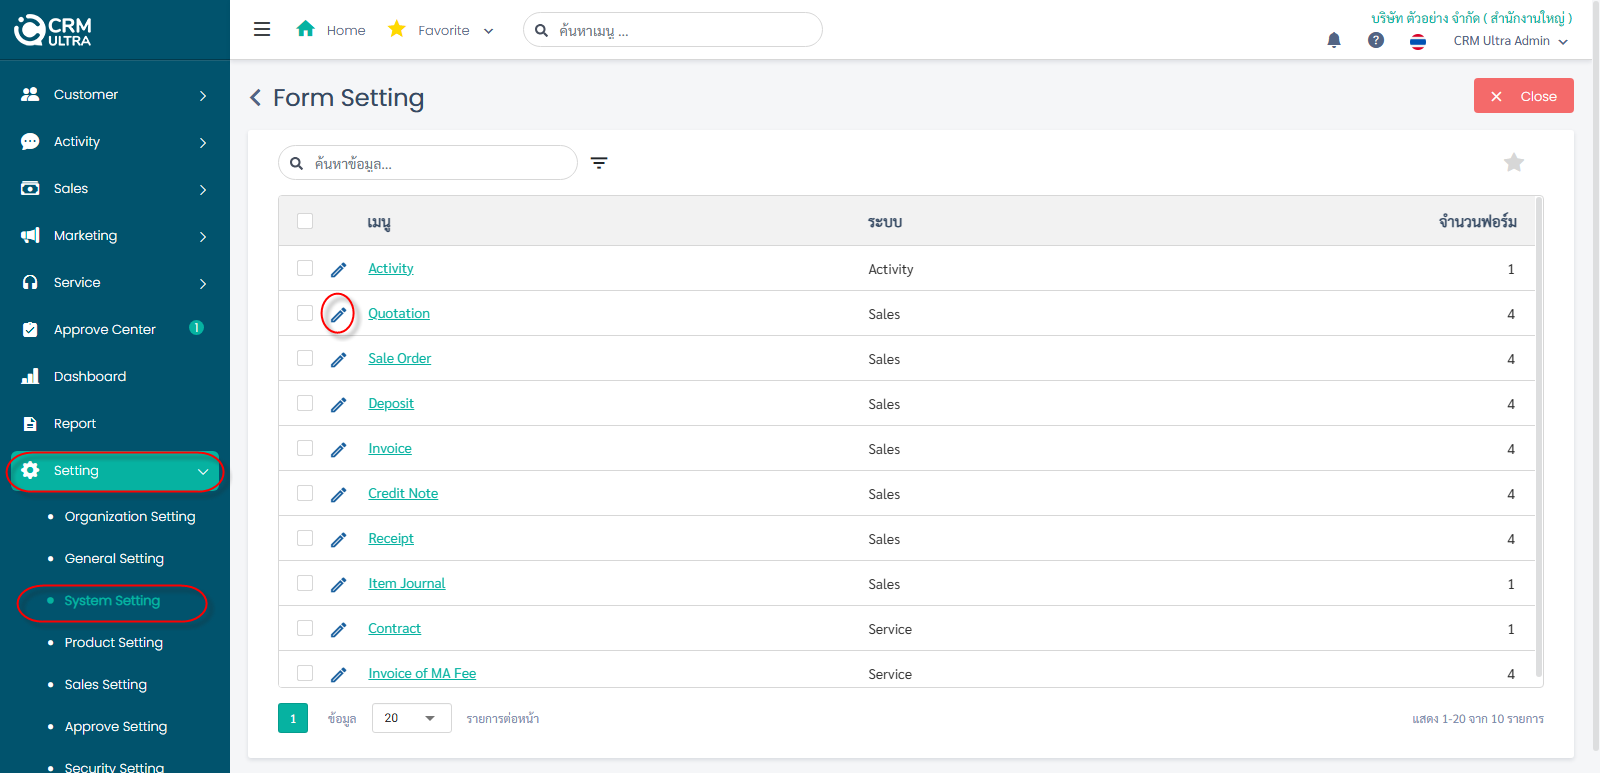Check the select-all header checkbox
1600x773 pixels.
[305, 221]
